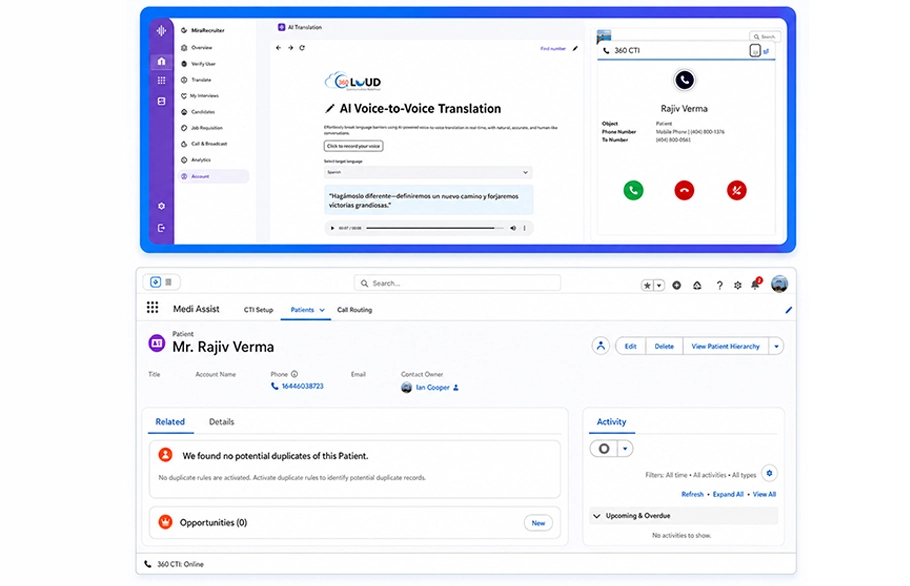Click the follow patient person icon
Screen dimensions: 910x586
[x=601, y=346]
